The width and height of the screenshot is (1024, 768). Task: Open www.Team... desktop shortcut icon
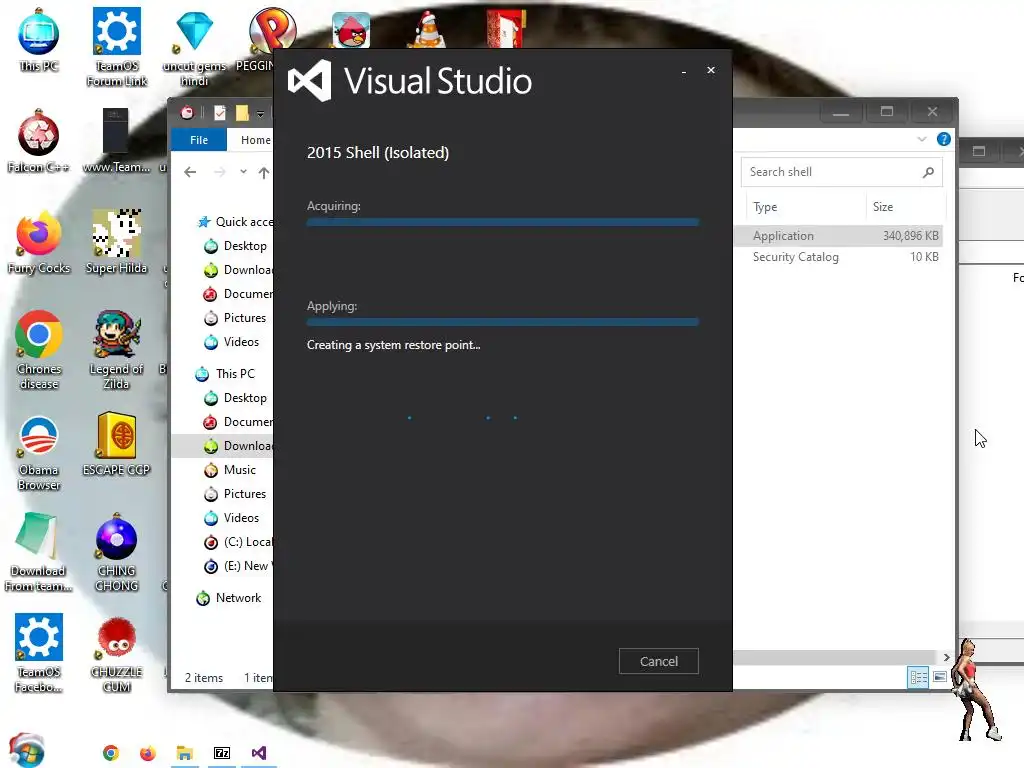pyautogui.click(x=116, y=142)
